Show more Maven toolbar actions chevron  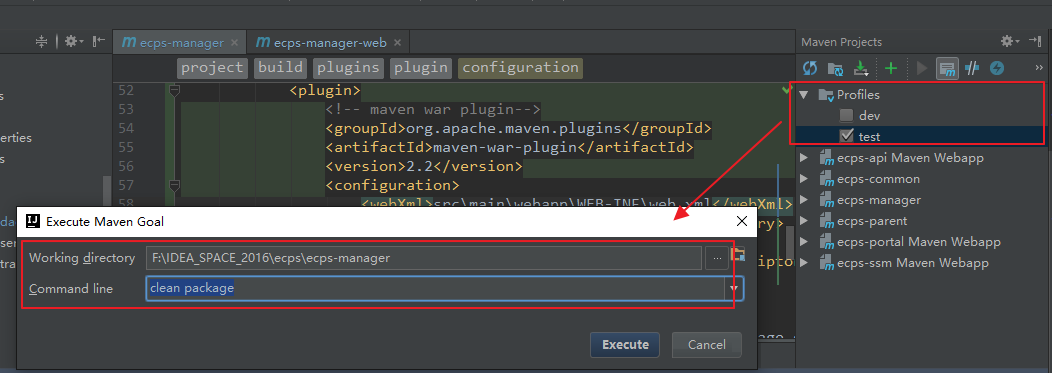pos(1039,68)
